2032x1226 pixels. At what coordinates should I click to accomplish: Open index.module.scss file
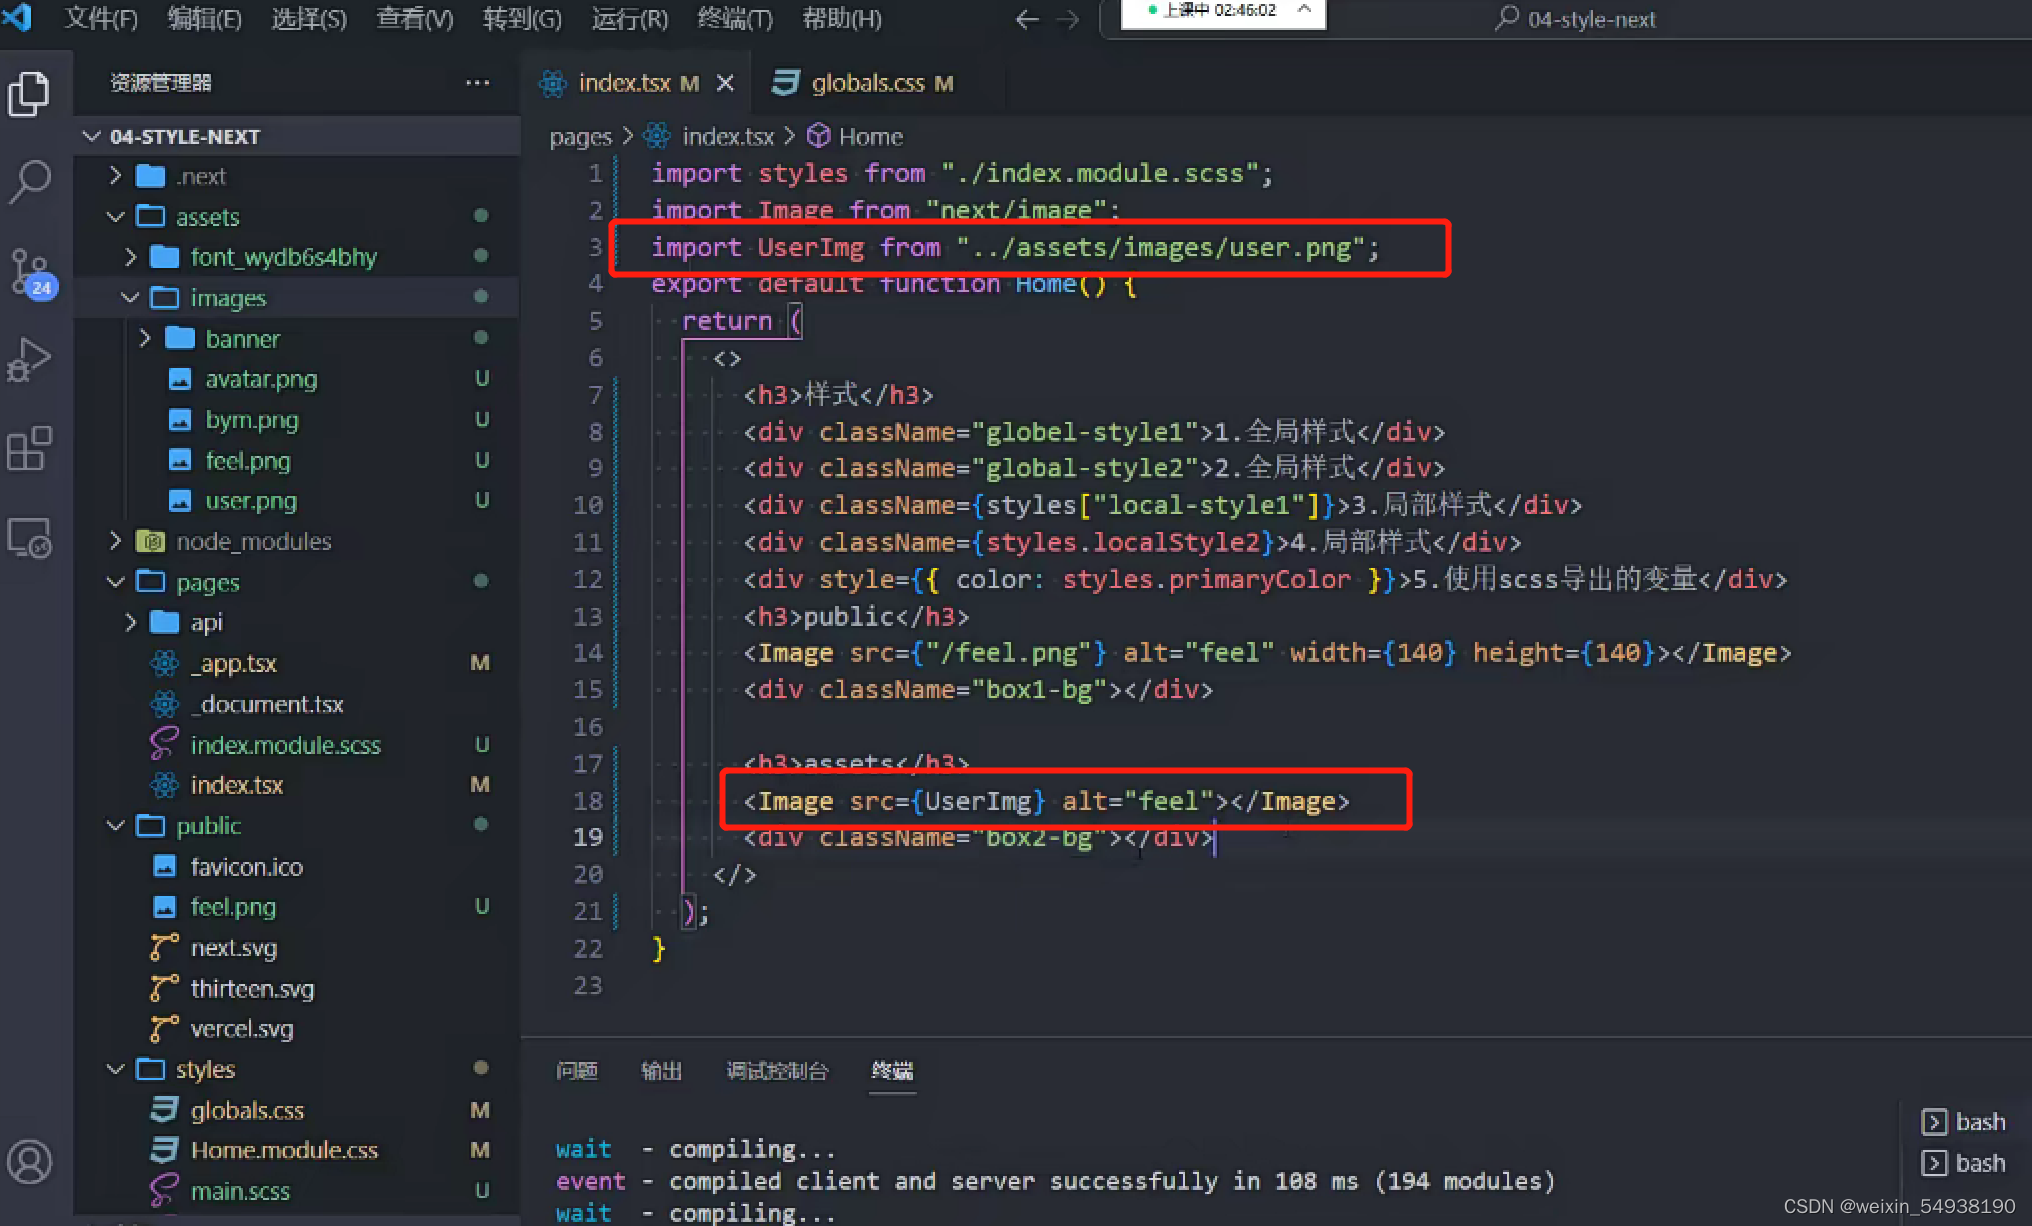tap(286, 745)
